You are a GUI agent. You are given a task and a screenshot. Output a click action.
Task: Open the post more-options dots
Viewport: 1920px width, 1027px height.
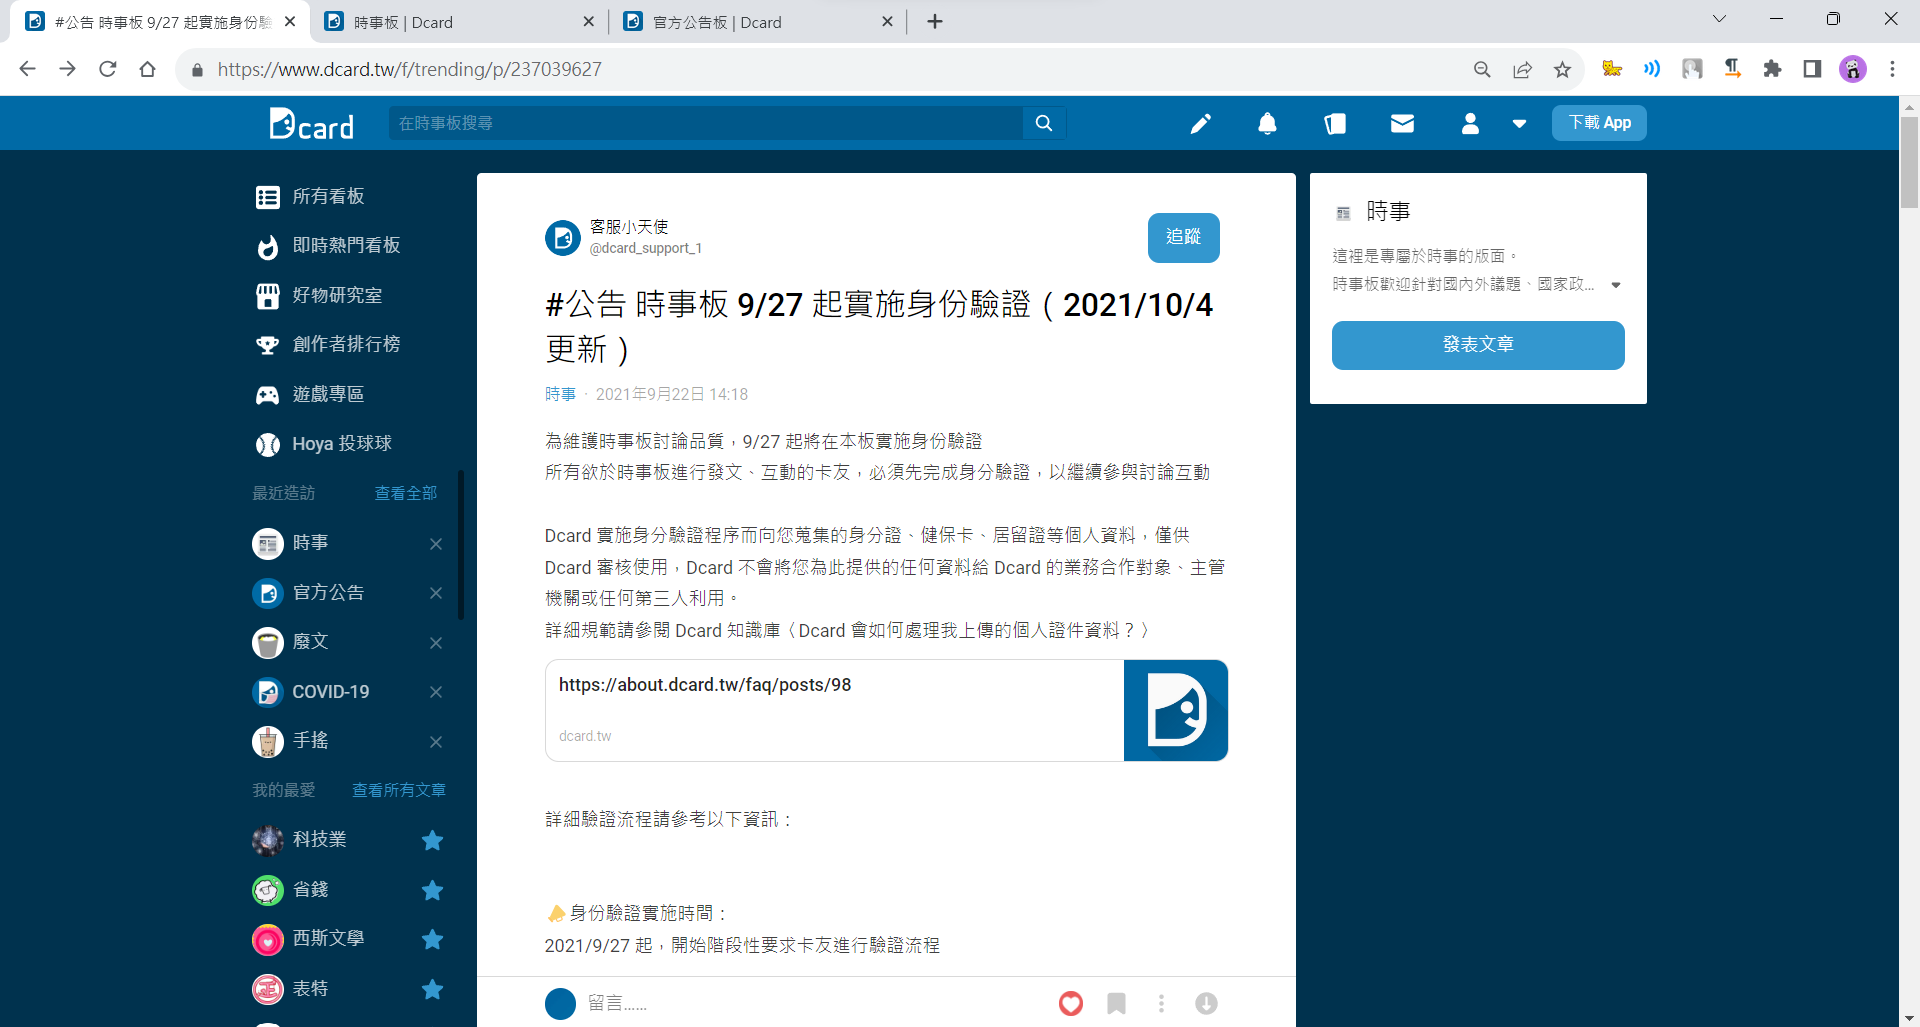[x=1161, y=1003]
